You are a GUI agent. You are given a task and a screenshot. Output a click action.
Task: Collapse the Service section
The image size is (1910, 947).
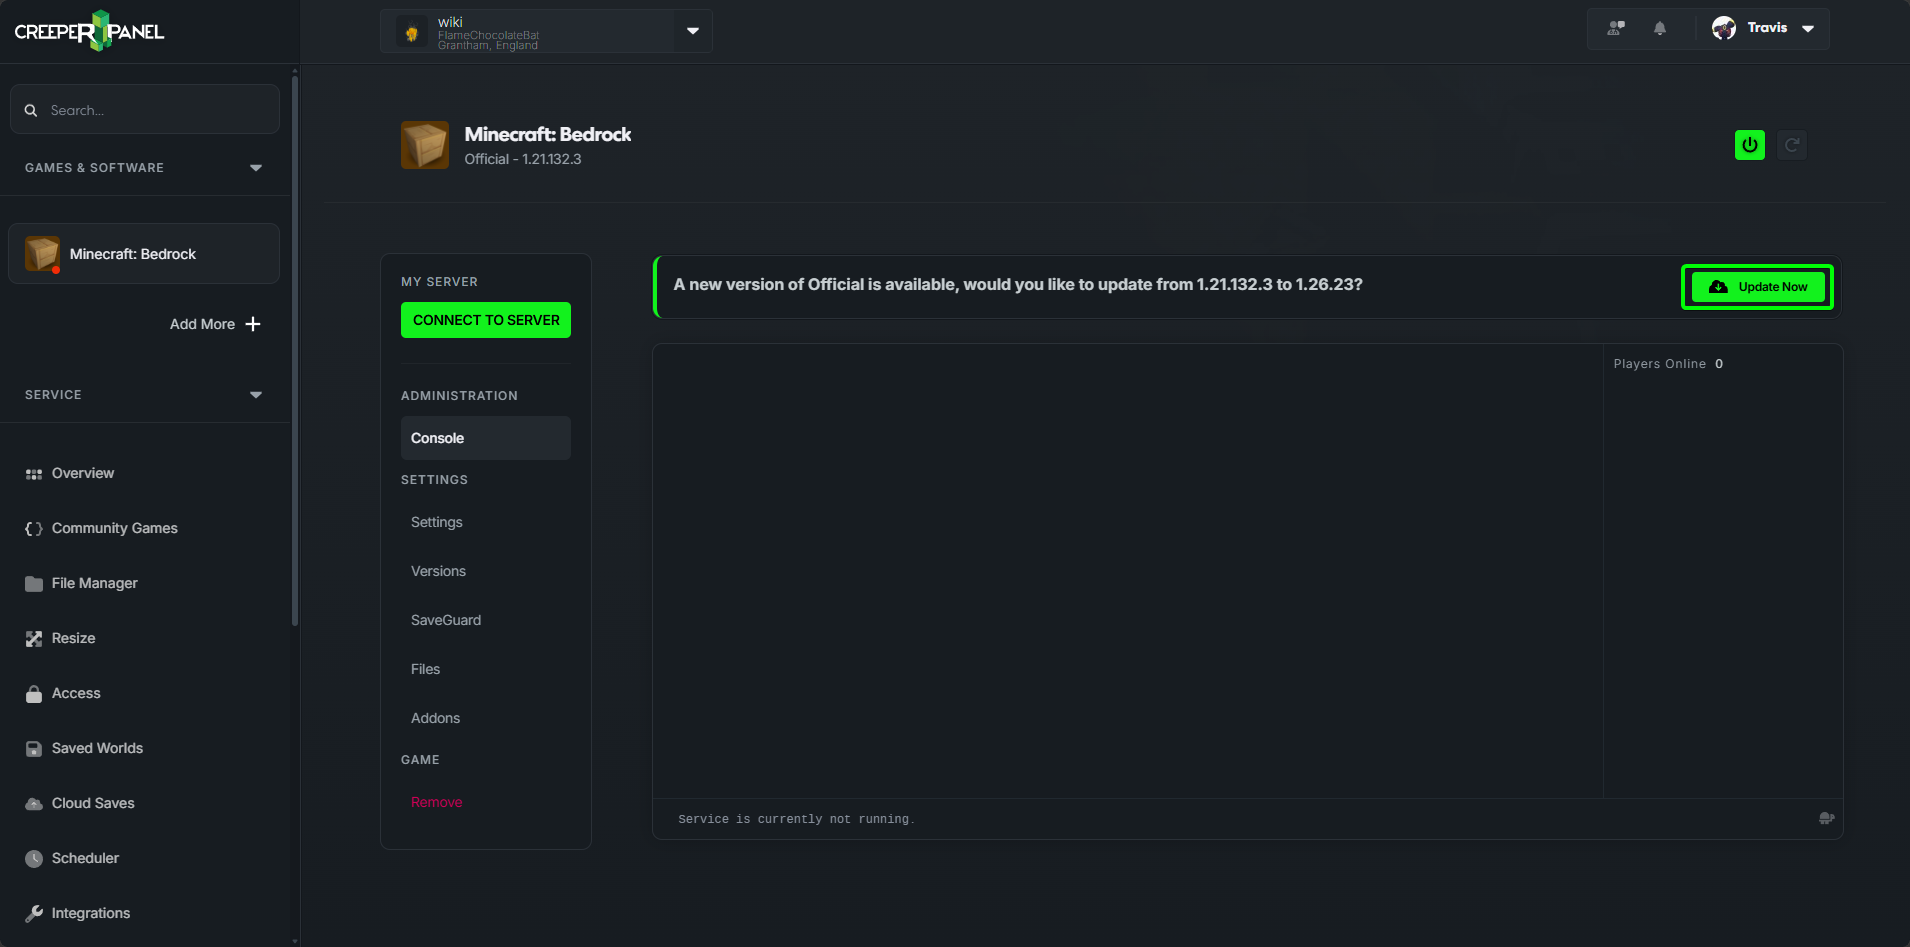click(256, 395)
